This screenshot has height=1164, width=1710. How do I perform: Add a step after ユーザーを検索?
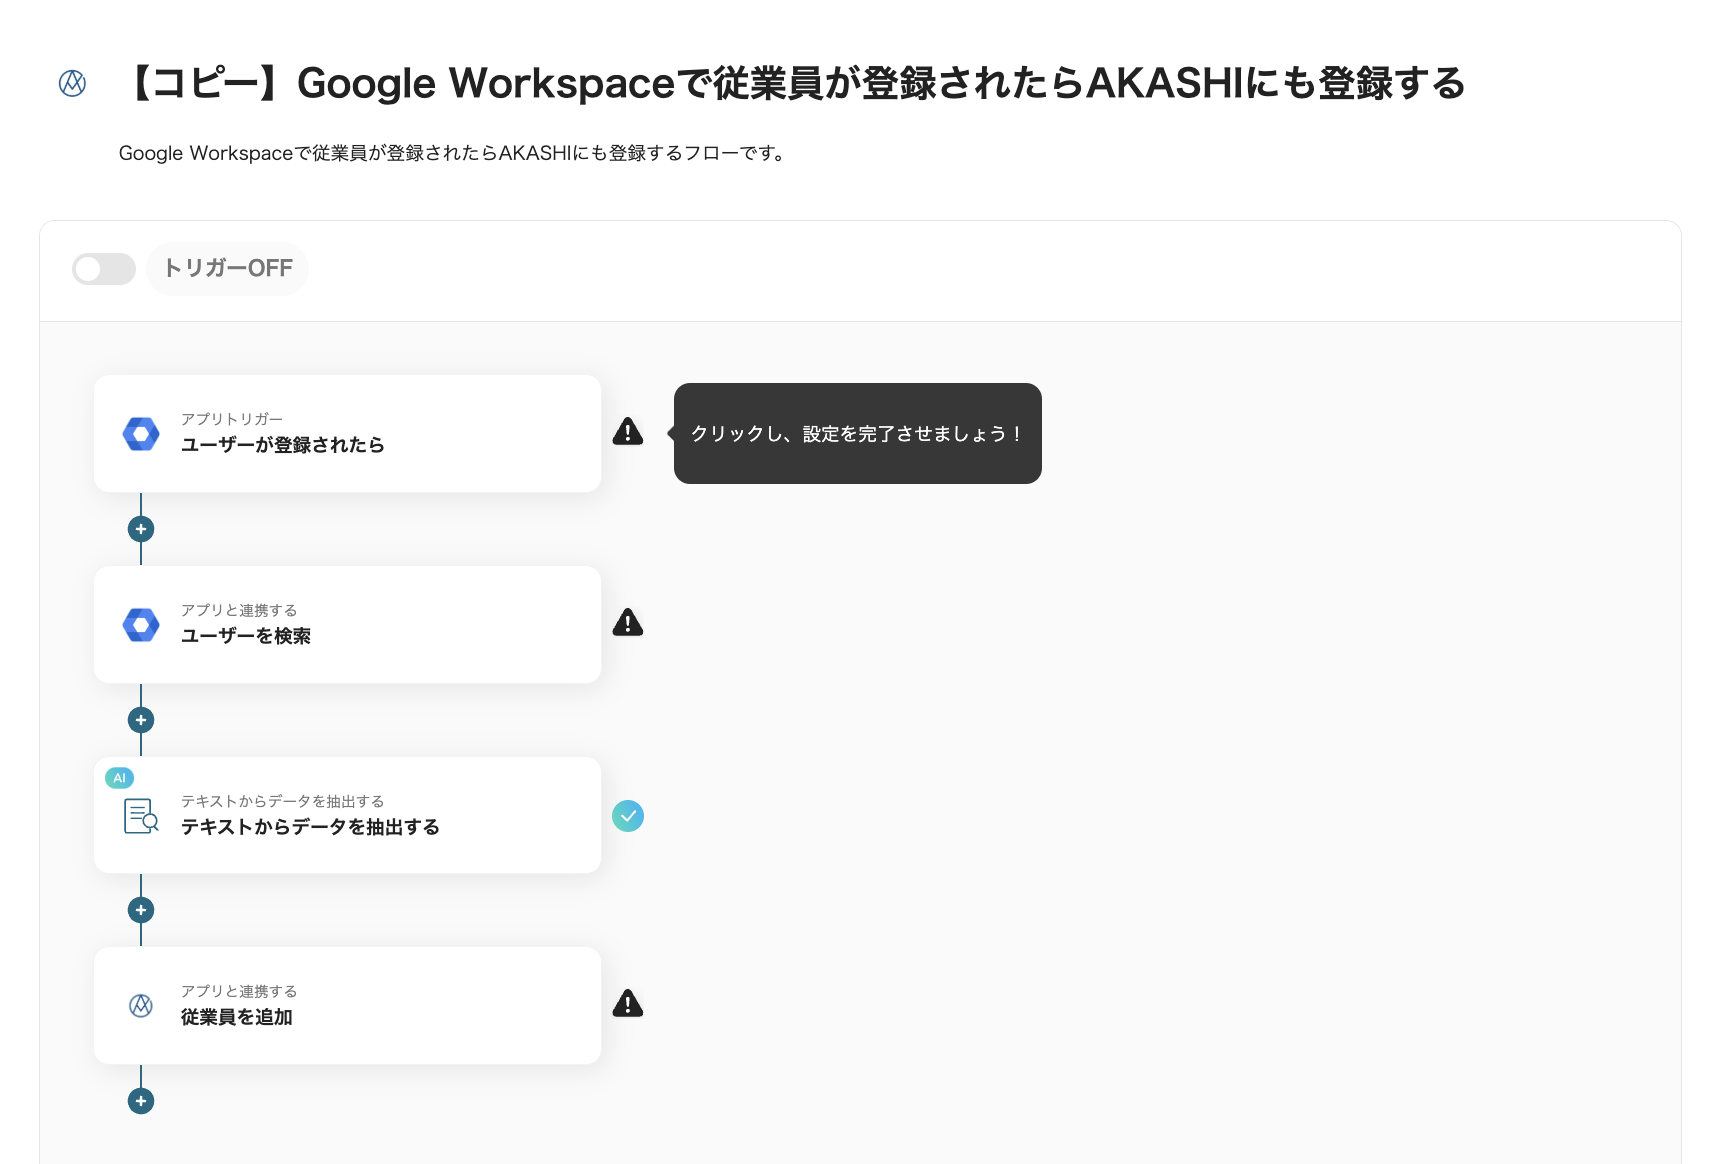(141, 720)
